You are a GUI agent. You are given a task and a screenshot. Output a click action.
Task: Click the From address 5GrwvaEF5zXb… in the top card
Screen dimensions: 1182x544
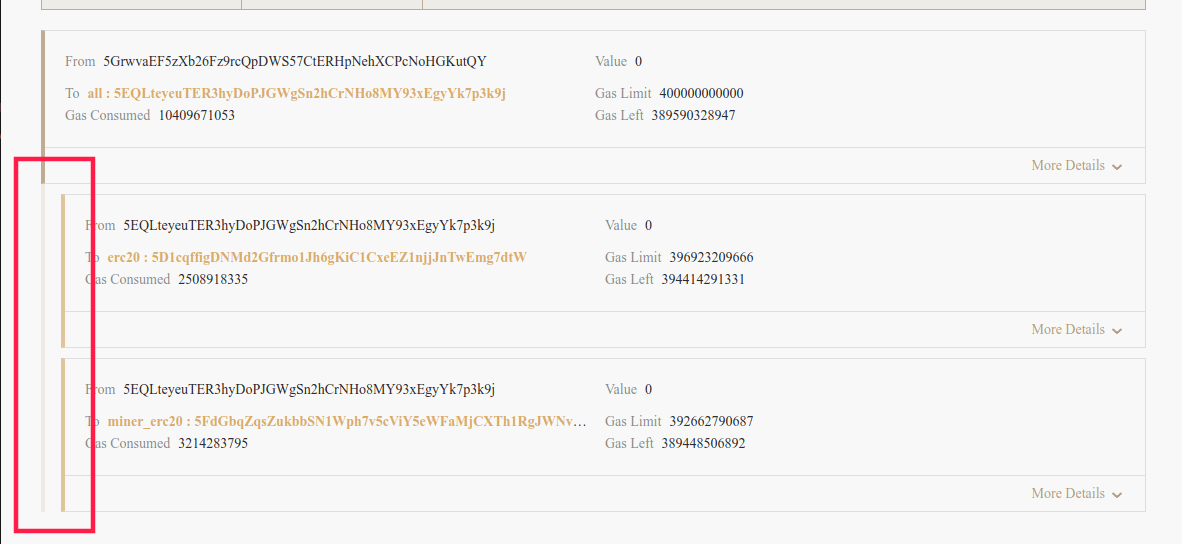(295, 61)
